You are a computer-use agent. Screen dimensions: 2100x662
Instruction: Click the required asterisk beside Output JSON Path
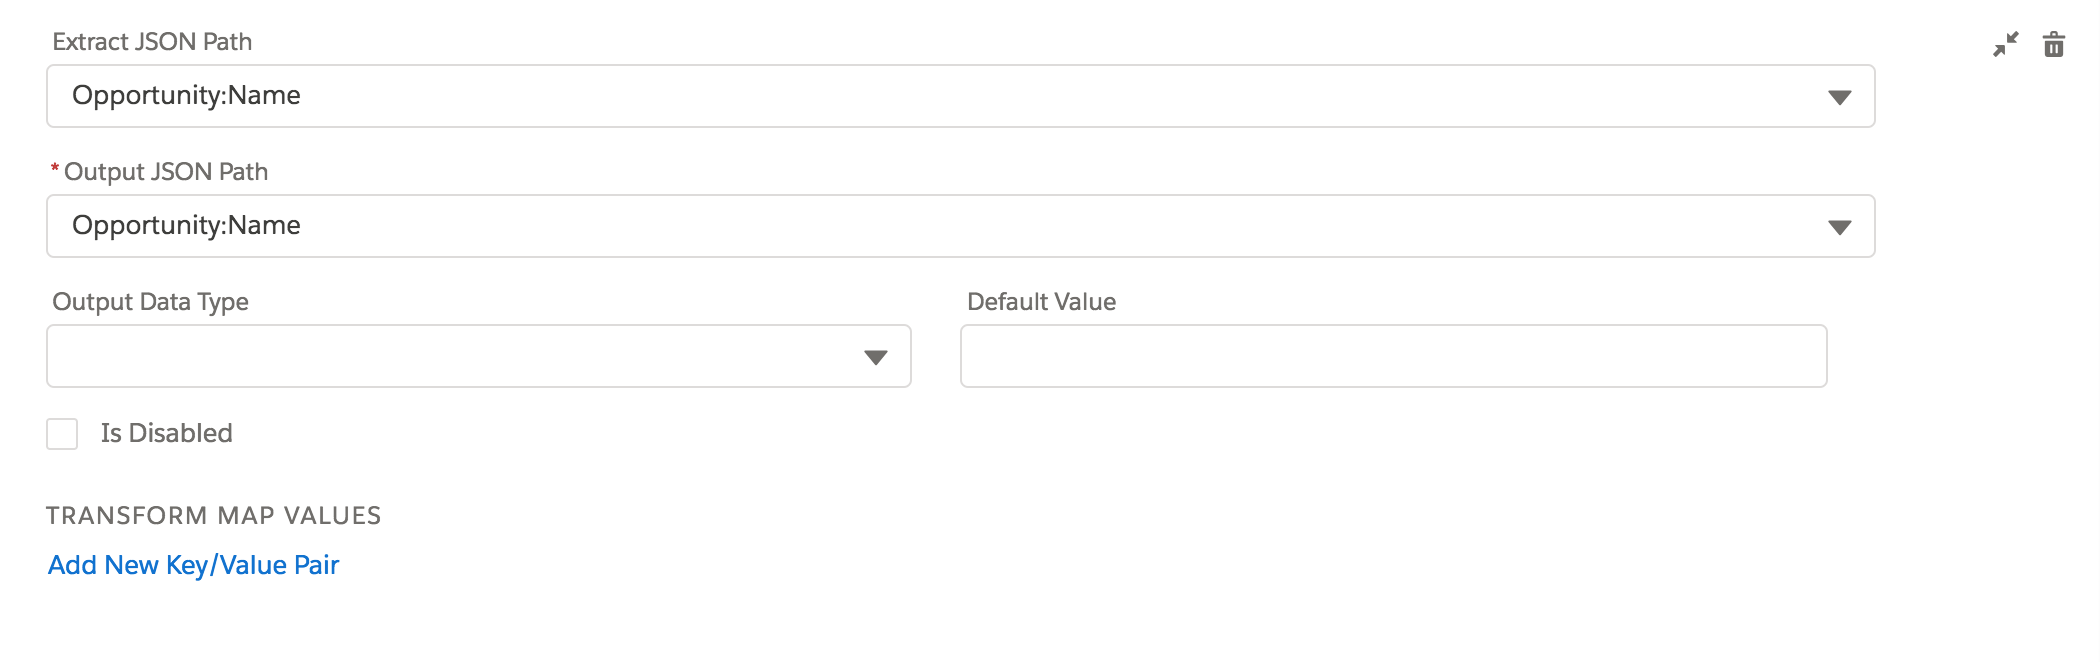(x=55, y=170)
